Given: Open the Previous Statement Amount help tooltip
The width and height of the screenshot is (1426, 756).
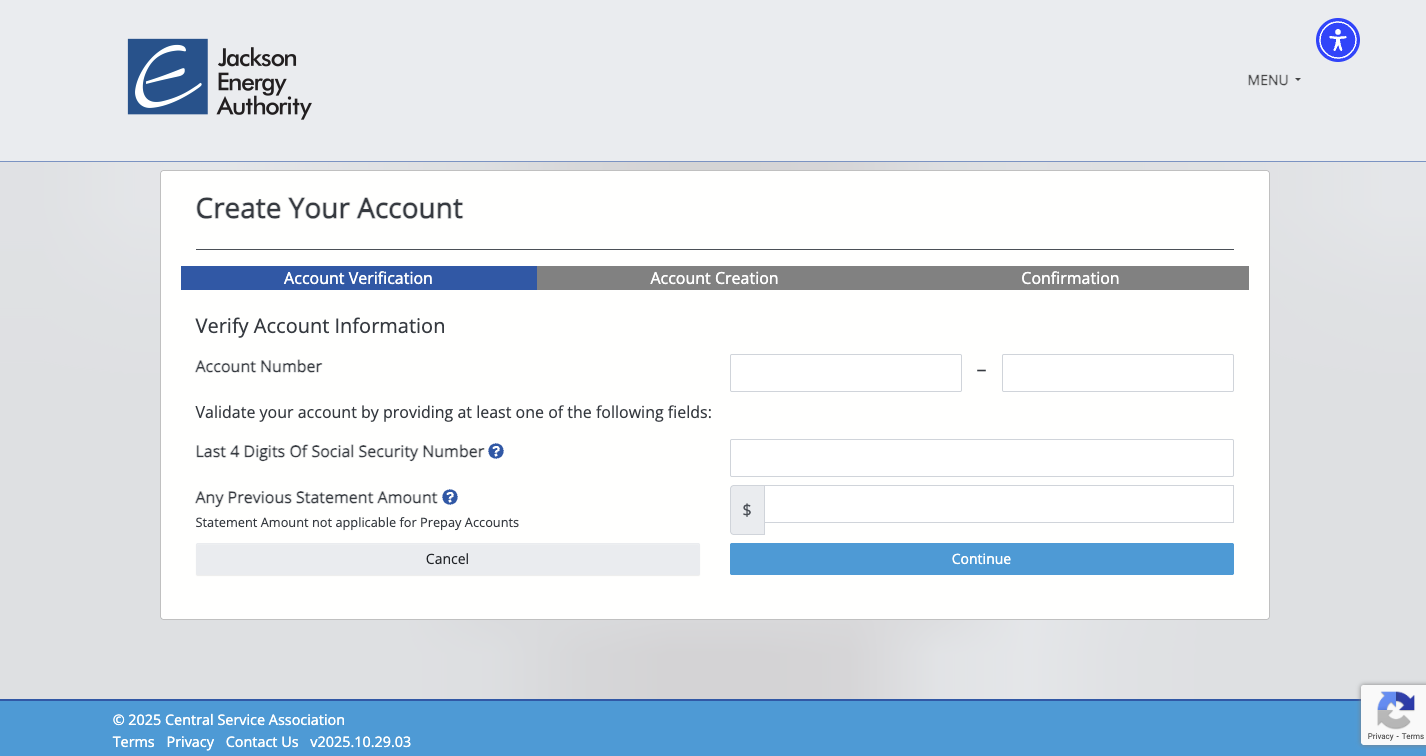Looking at the screenshot, I should (450, 497).
